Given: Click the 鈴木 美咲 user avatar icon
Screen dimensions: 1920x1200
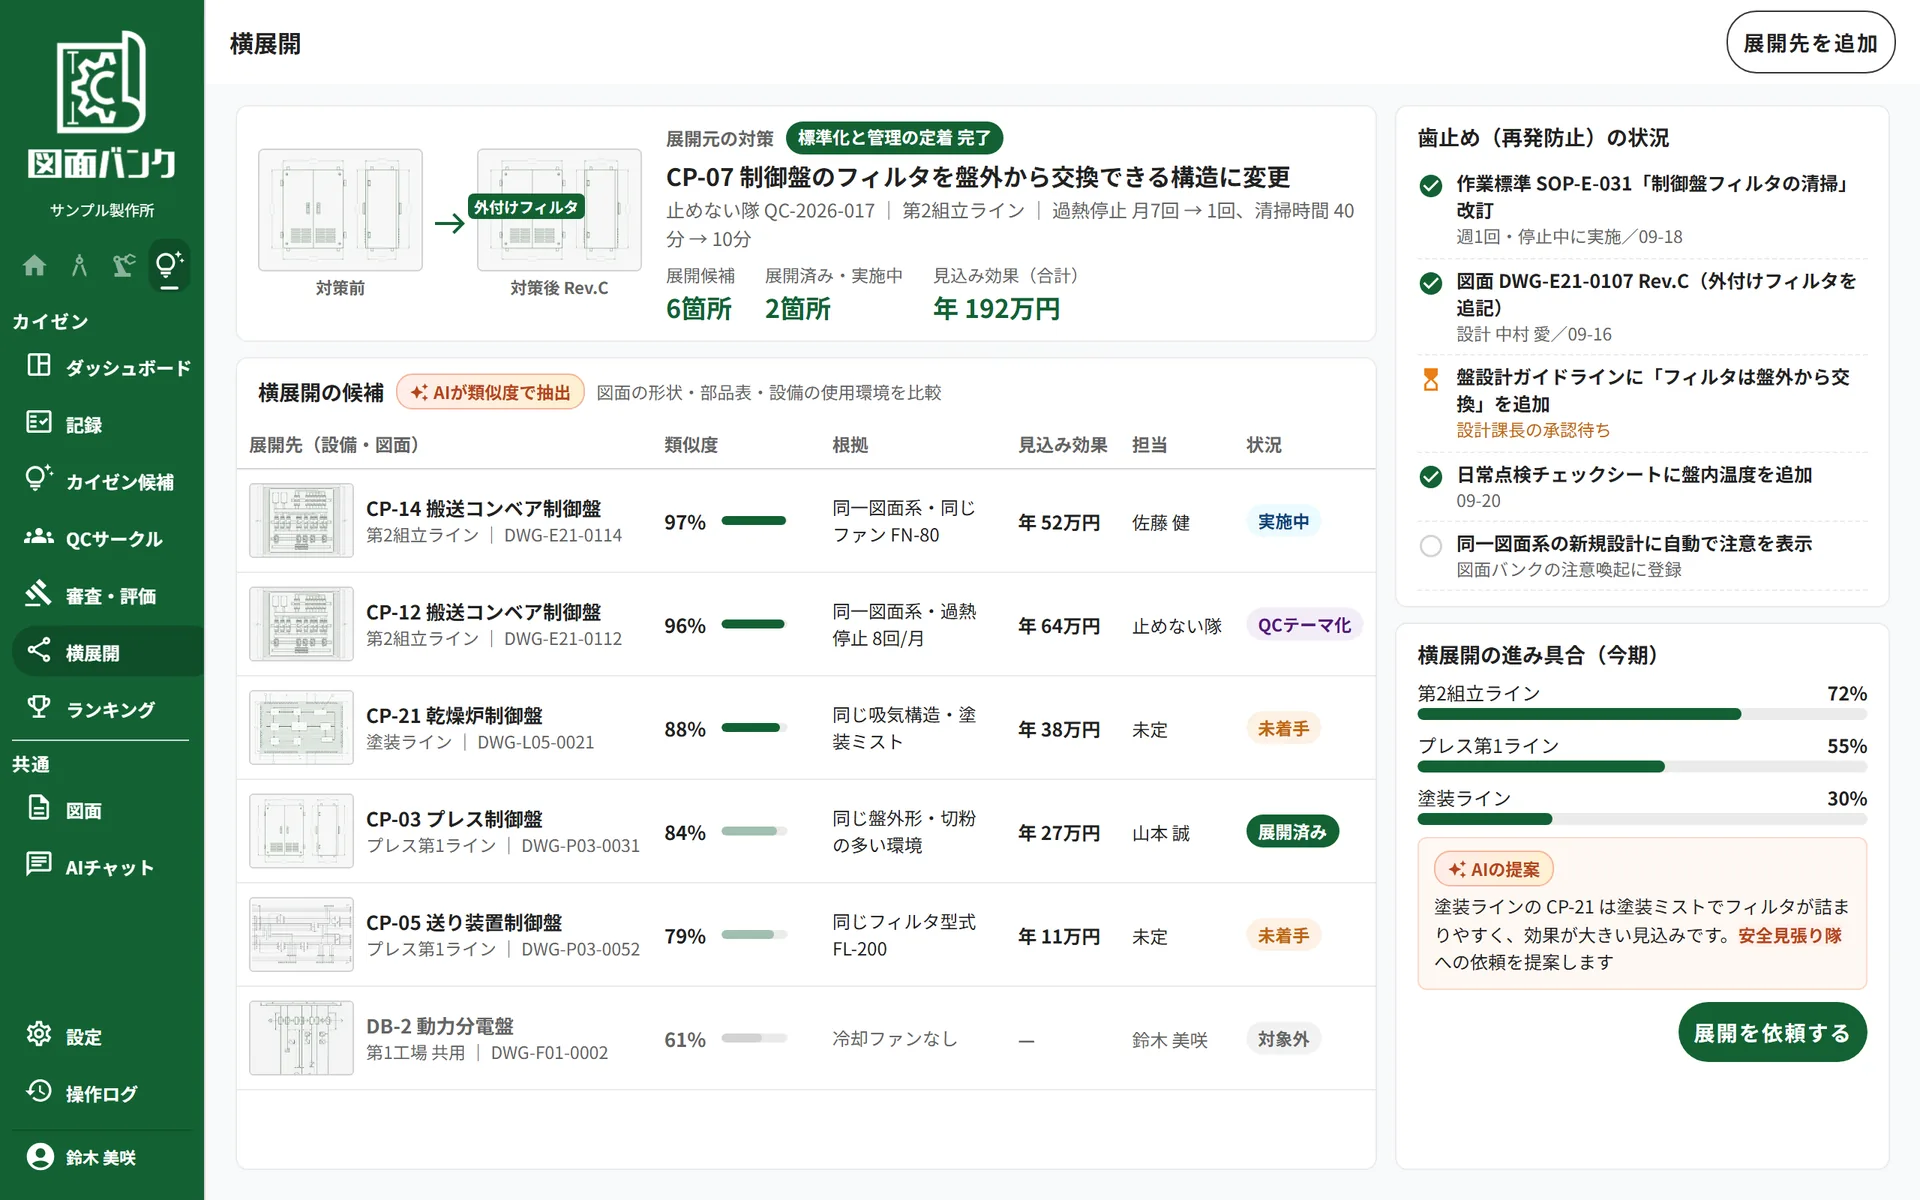Looking at the screenshot, I should (x=40, y=1157).
